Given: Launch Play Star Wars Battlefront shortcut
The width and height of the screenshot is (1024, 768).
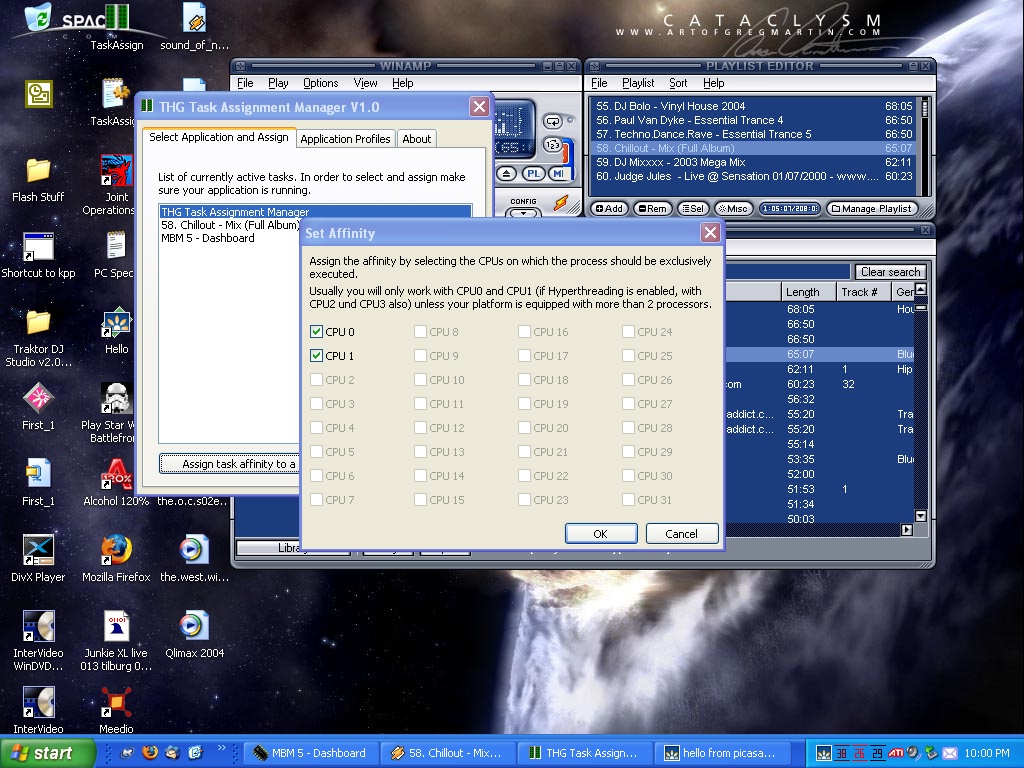Looking at the screenshot, I should tap(114, 413).
